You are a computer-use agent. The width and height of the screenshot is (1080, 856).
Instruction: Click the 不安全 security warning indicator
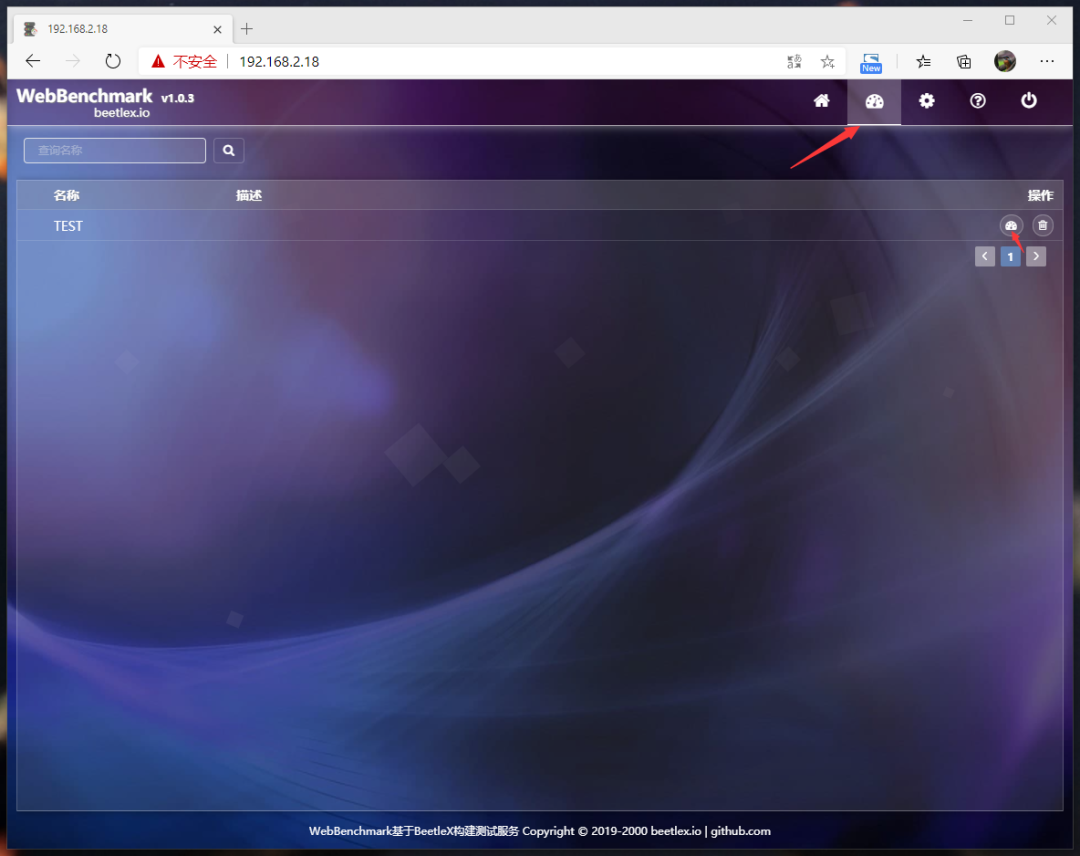pyautogui.click(x=184, y=62)
